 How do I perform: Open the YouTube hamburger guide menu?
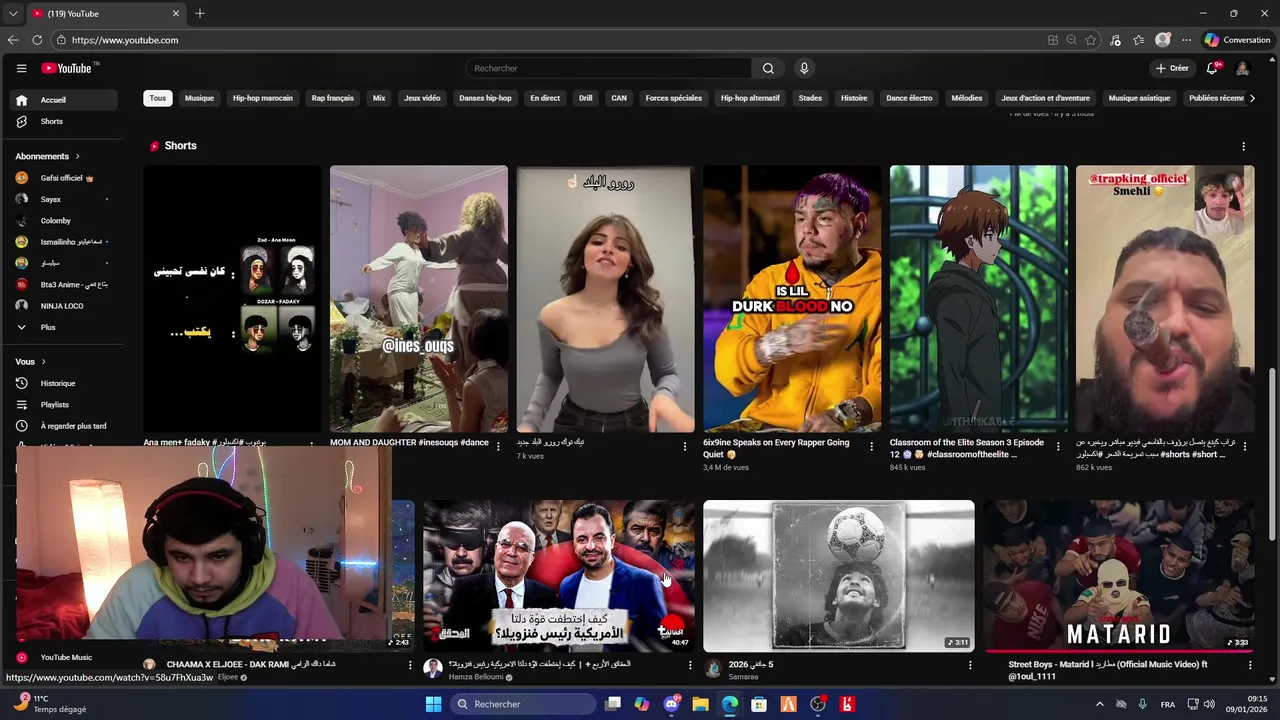pos(21,68)
